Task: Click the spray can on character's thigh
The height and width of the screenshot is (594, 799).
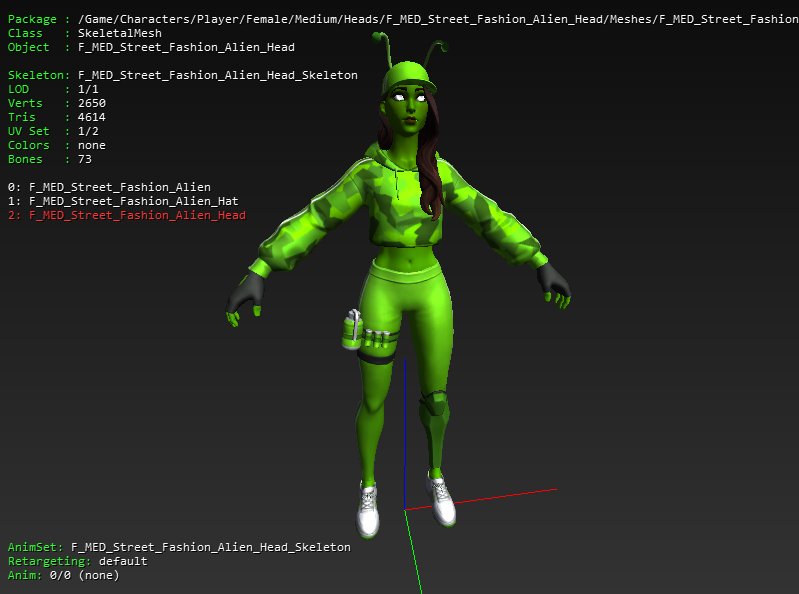Action: [x=352, y=330]
